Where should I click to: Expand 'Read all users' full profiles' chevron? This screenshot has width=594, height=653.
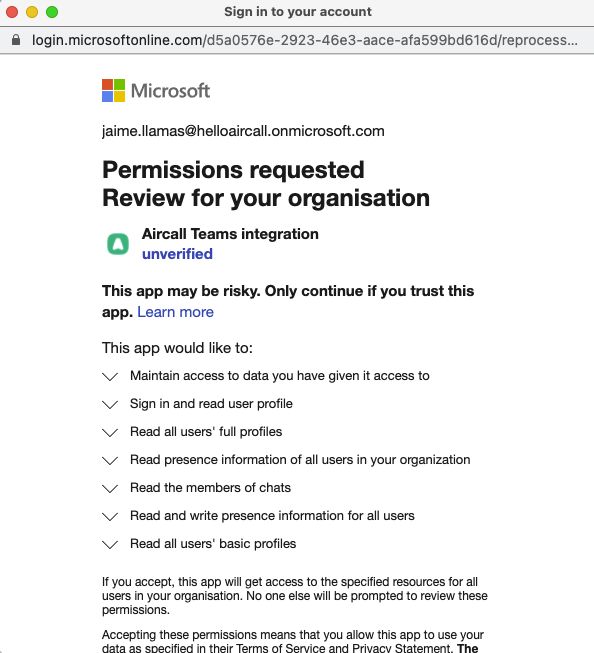pyautogui.click(x=110, y=432)
